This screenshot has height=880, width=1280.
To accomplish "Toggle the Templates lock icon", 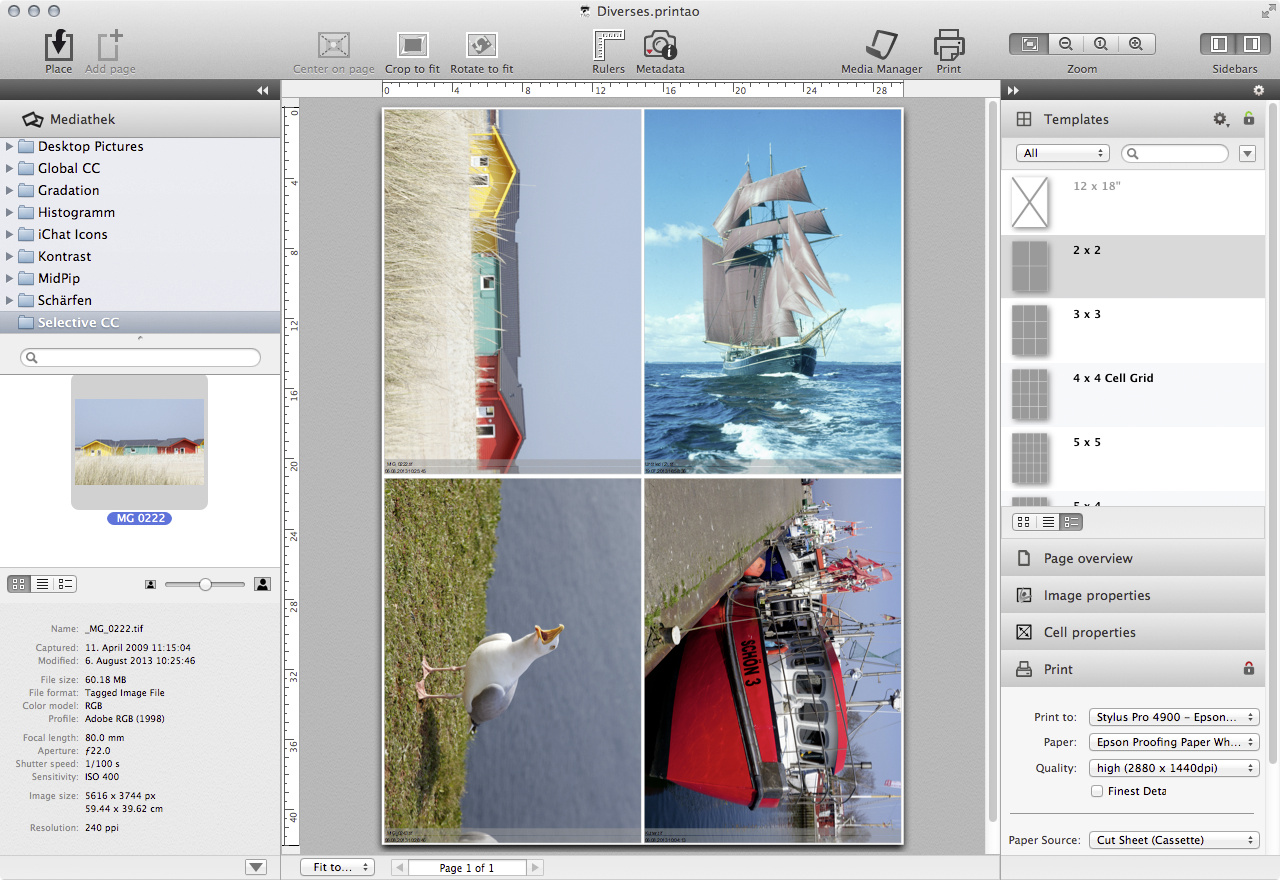I will tap(1248, 119).
